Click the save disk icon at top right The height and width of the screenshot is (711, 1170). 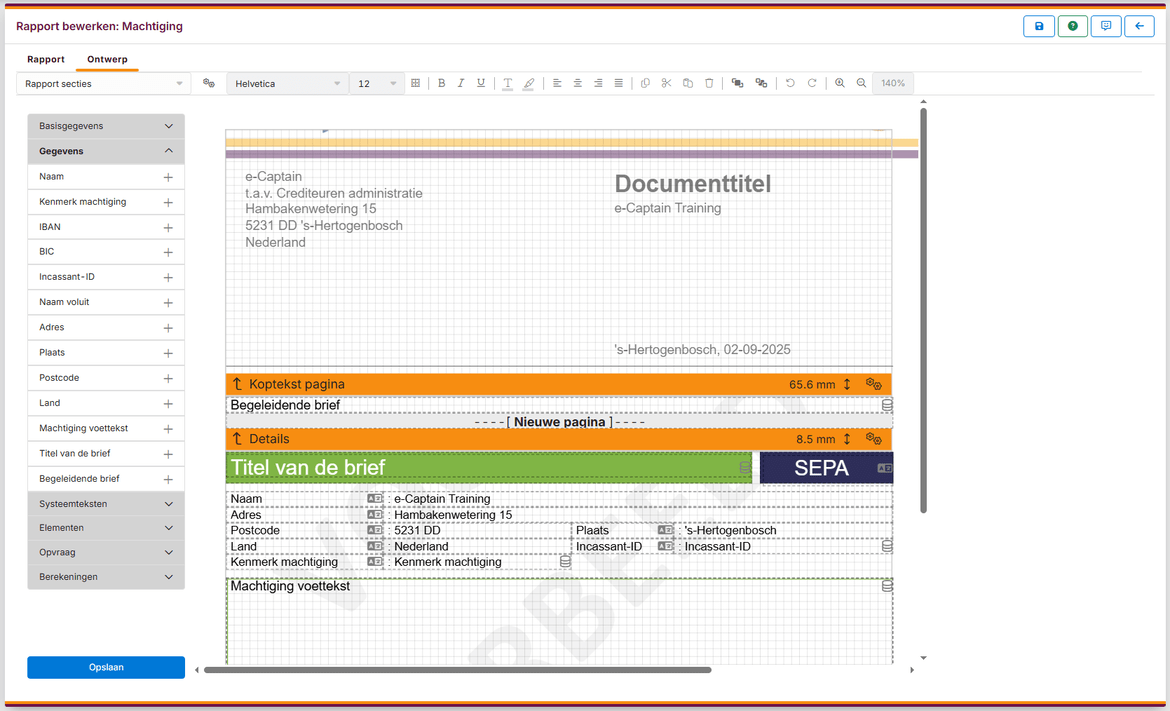(x=1039, y=26)
